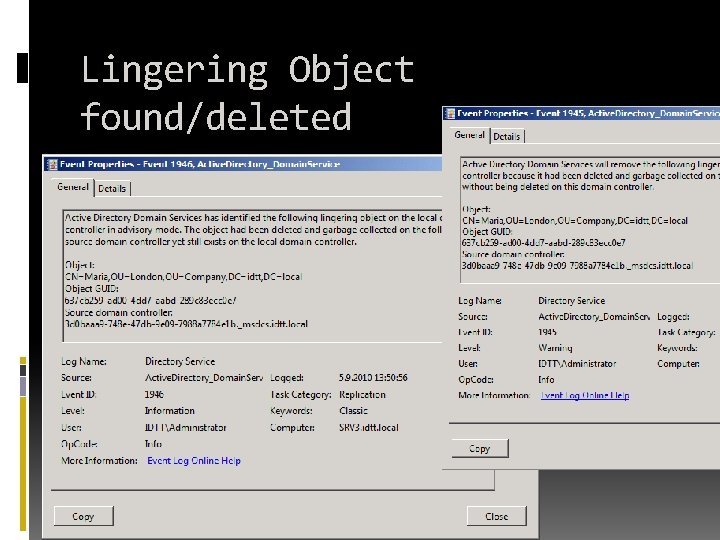720x540 pixels.
Task: Click Copy button in Event 1946 window
Action: pos(83,517)
